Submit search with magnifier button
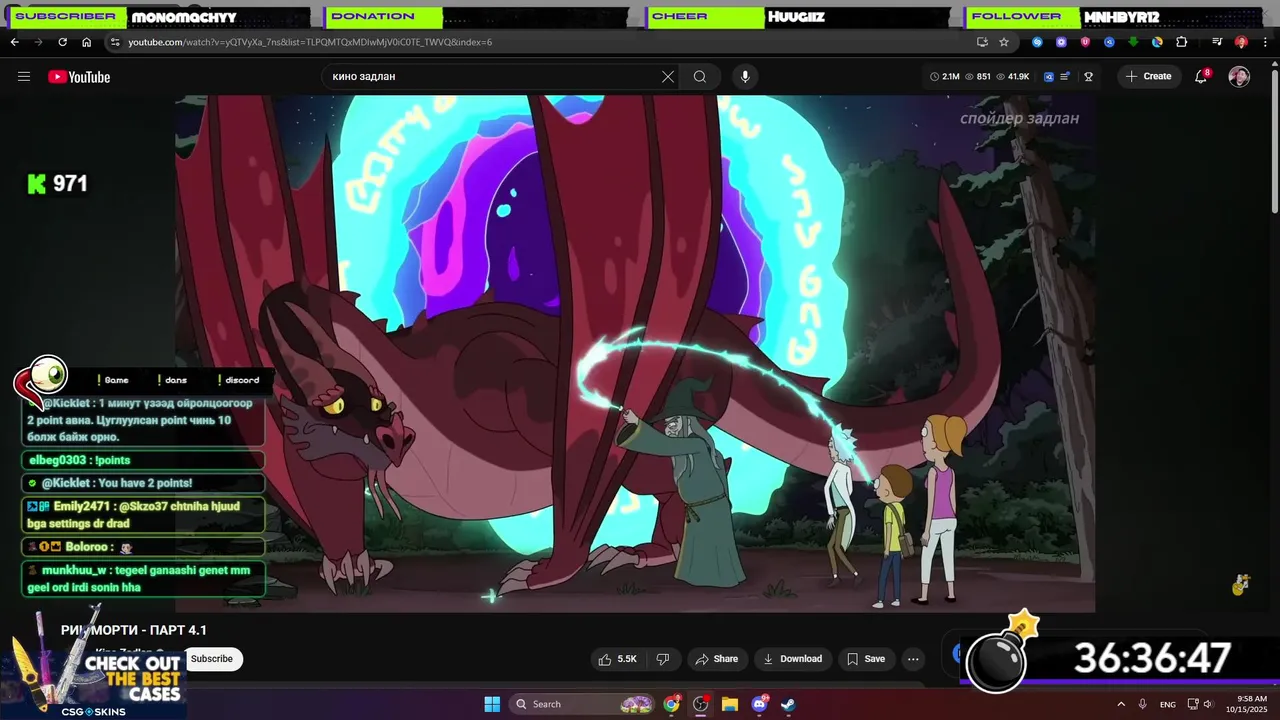1280x720 pixels. point(700,76)
